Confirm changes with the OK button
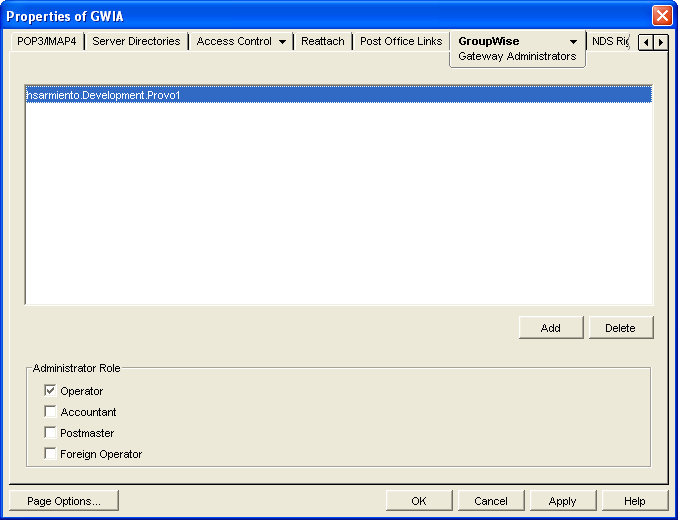The image size is (678, 520). point(418,501)
